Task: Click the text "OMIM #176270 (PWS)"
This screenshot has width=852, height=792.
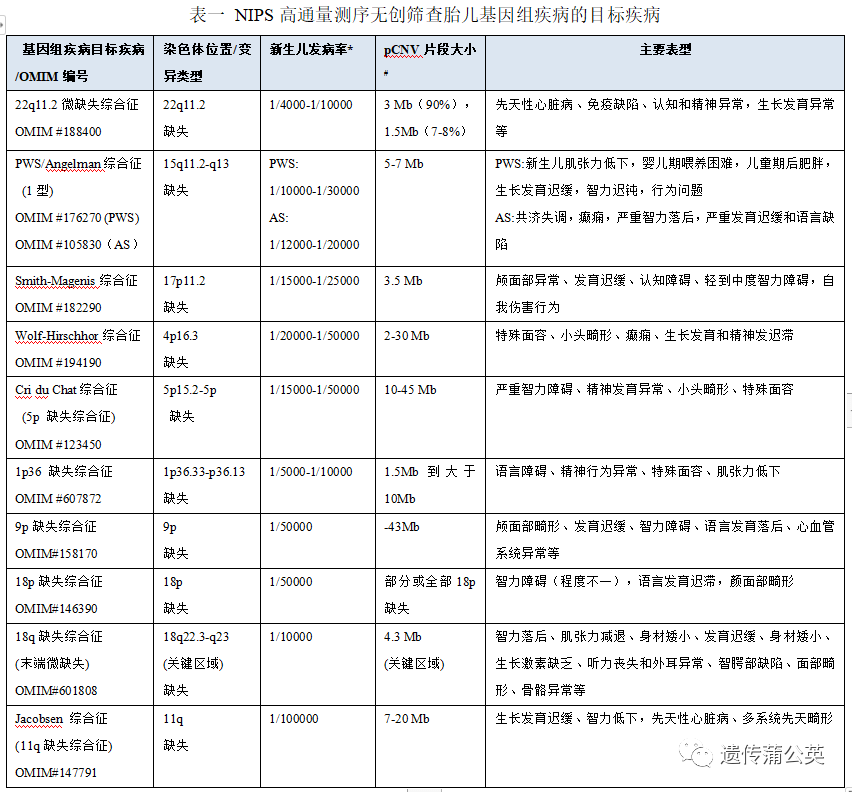Action: (77, 218)
